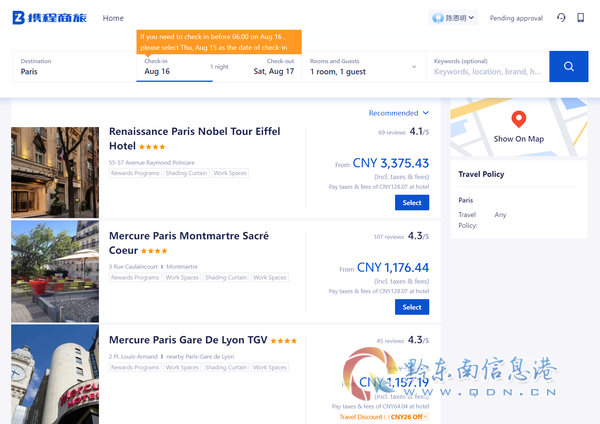Screen dimensions: 600x424
Task: Edit the Destination field Paris
Action: [x=74, y=67]
